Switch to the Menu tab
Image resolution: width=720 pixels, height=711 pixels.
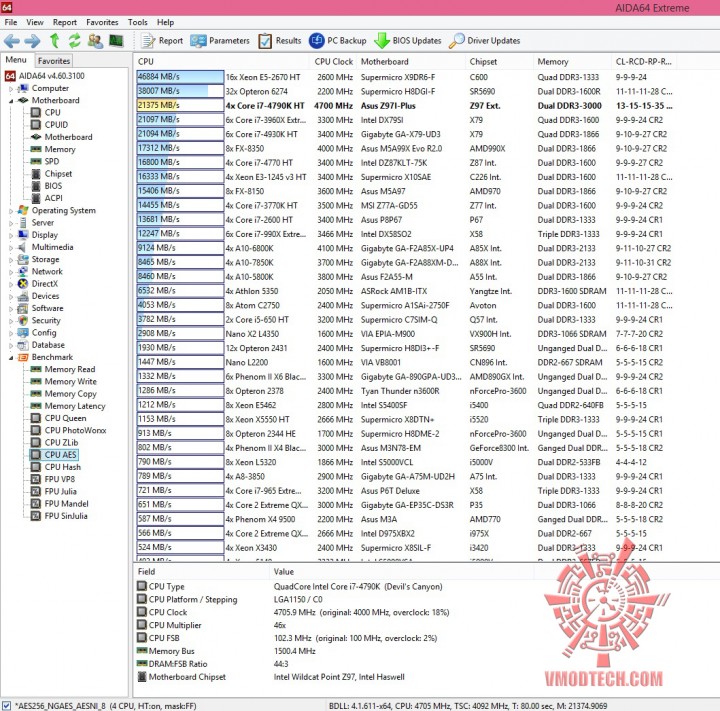[x=16, y=60]
